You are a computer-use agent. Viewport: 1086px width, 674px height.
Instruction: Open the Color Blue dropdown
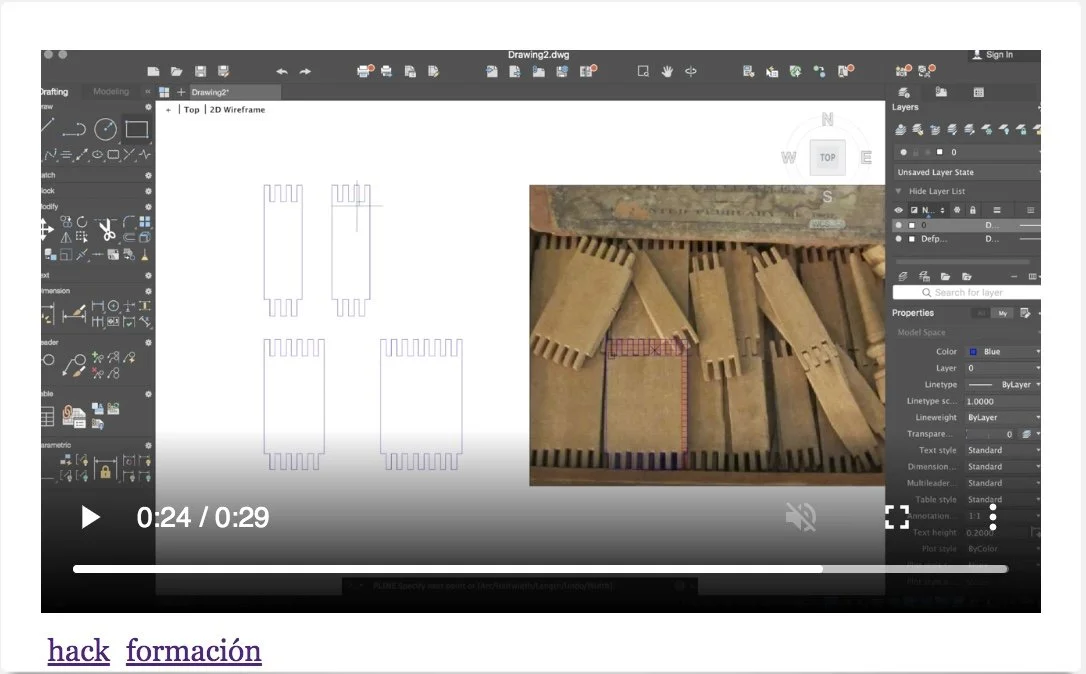click(1003, 351)
